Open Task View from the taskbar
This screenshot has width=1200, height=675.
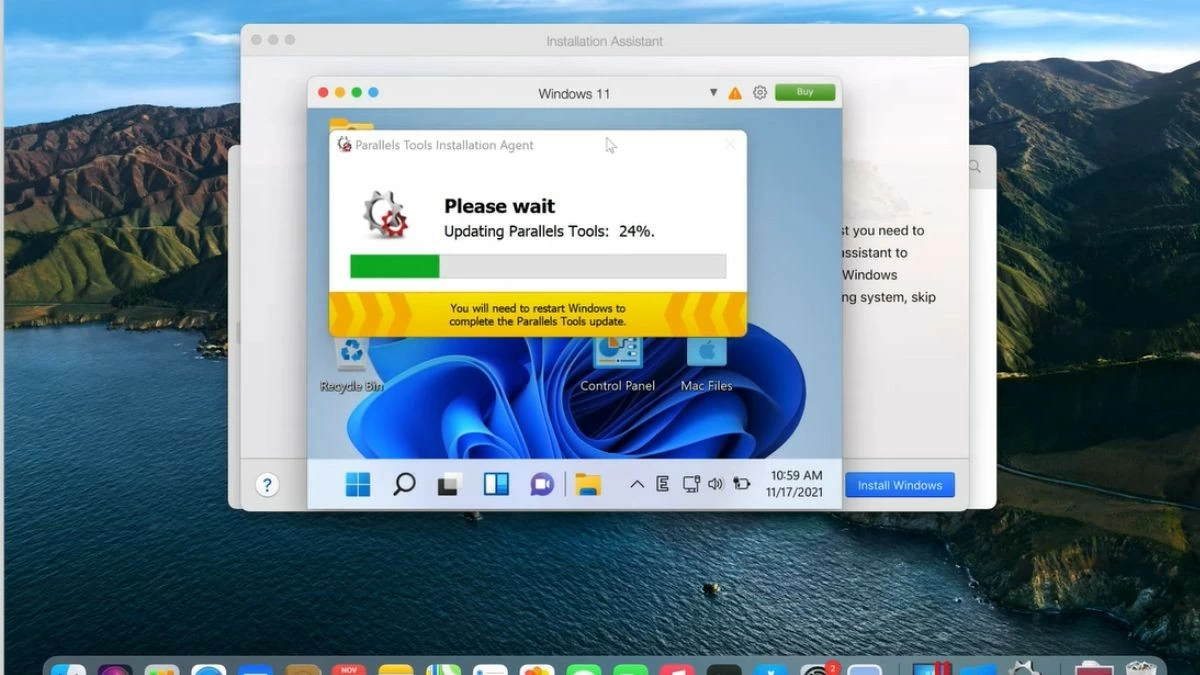coord(448,484)
